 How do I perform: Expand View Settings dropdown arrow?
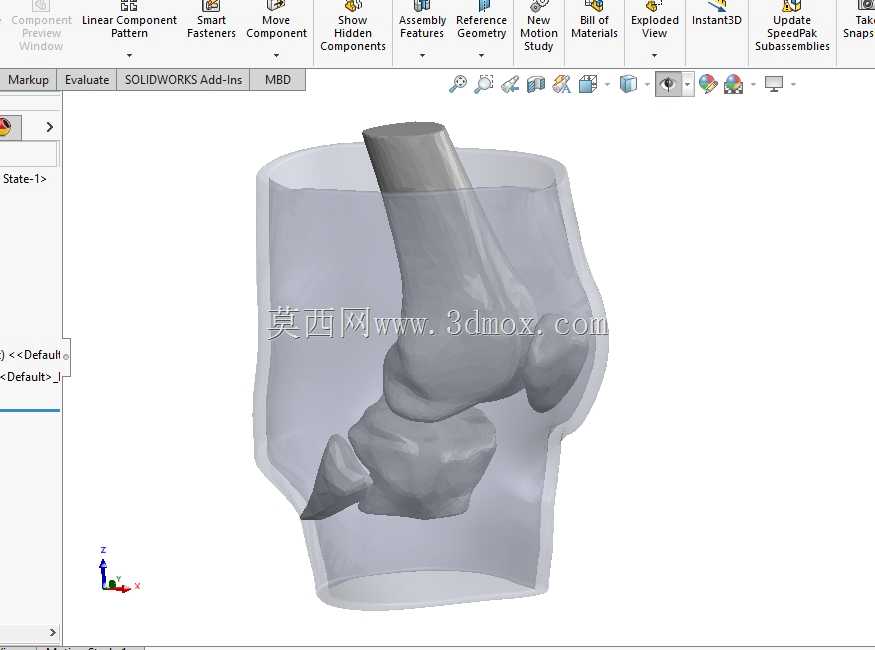tap(793, 84)
